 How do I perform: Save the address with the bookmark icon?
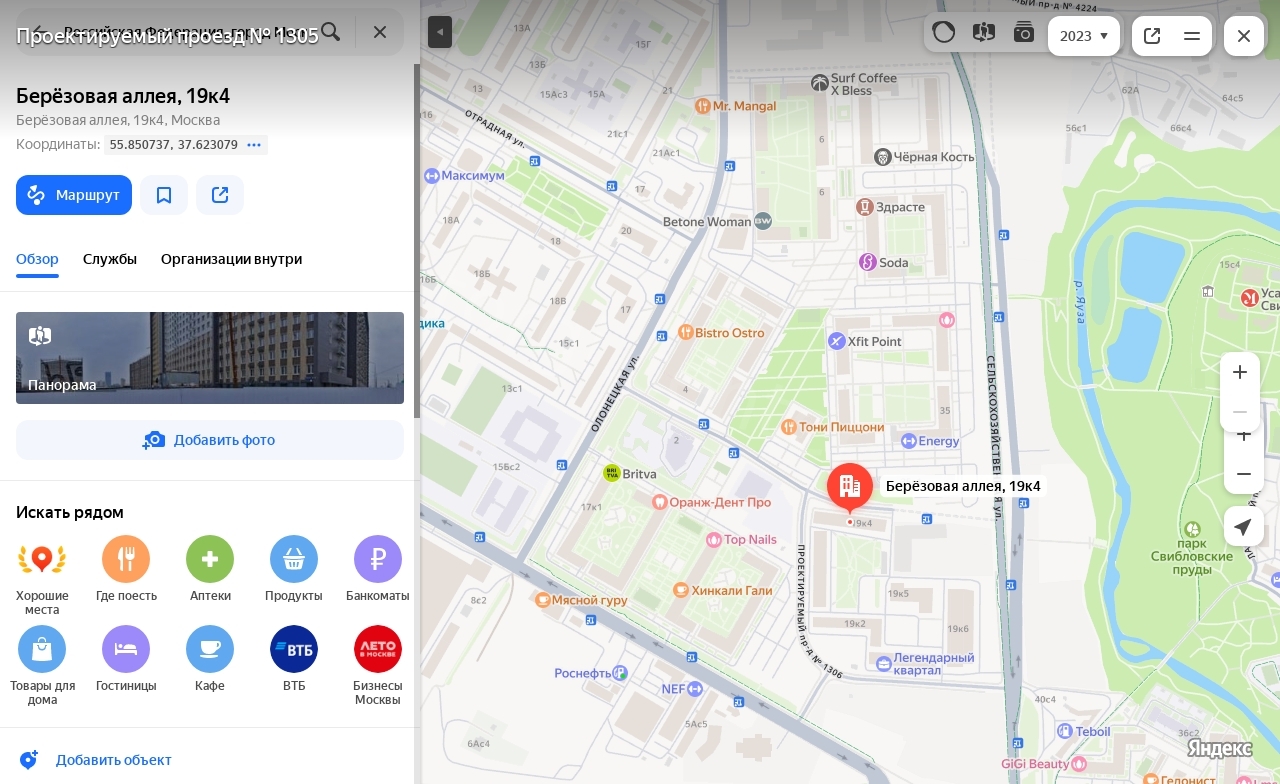tap(164, 195)
